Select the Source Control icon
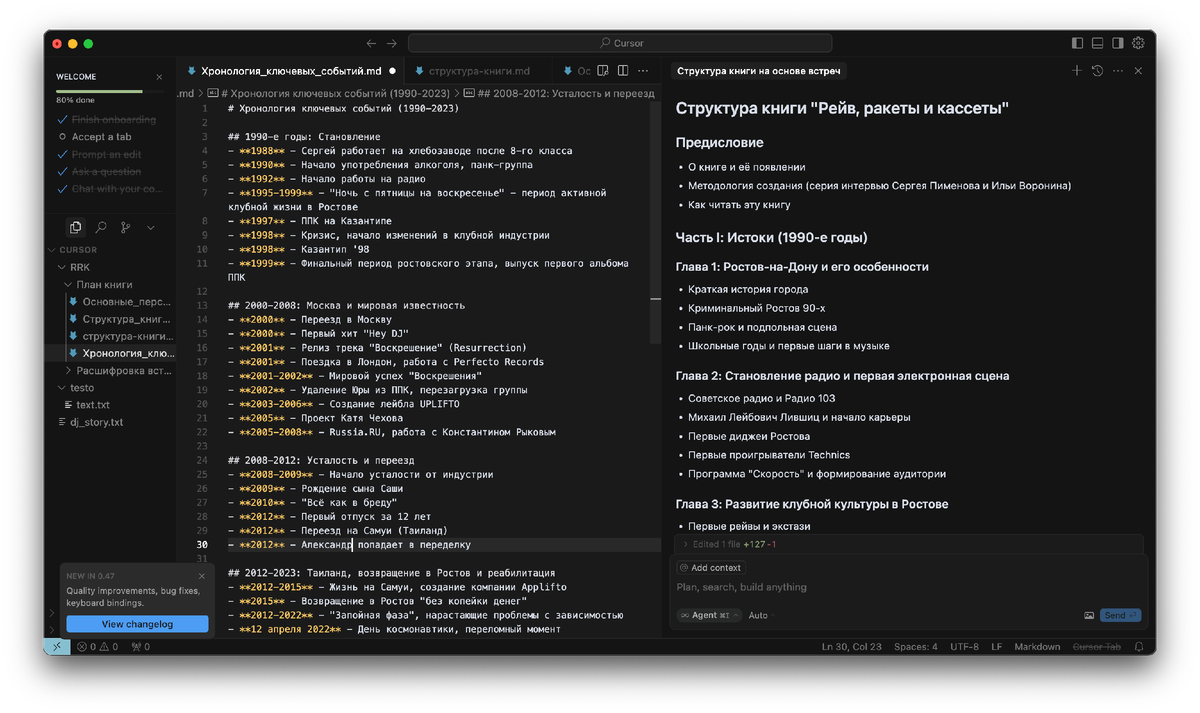This screenshot has width=1200, height=713. [x=124, y=227]
